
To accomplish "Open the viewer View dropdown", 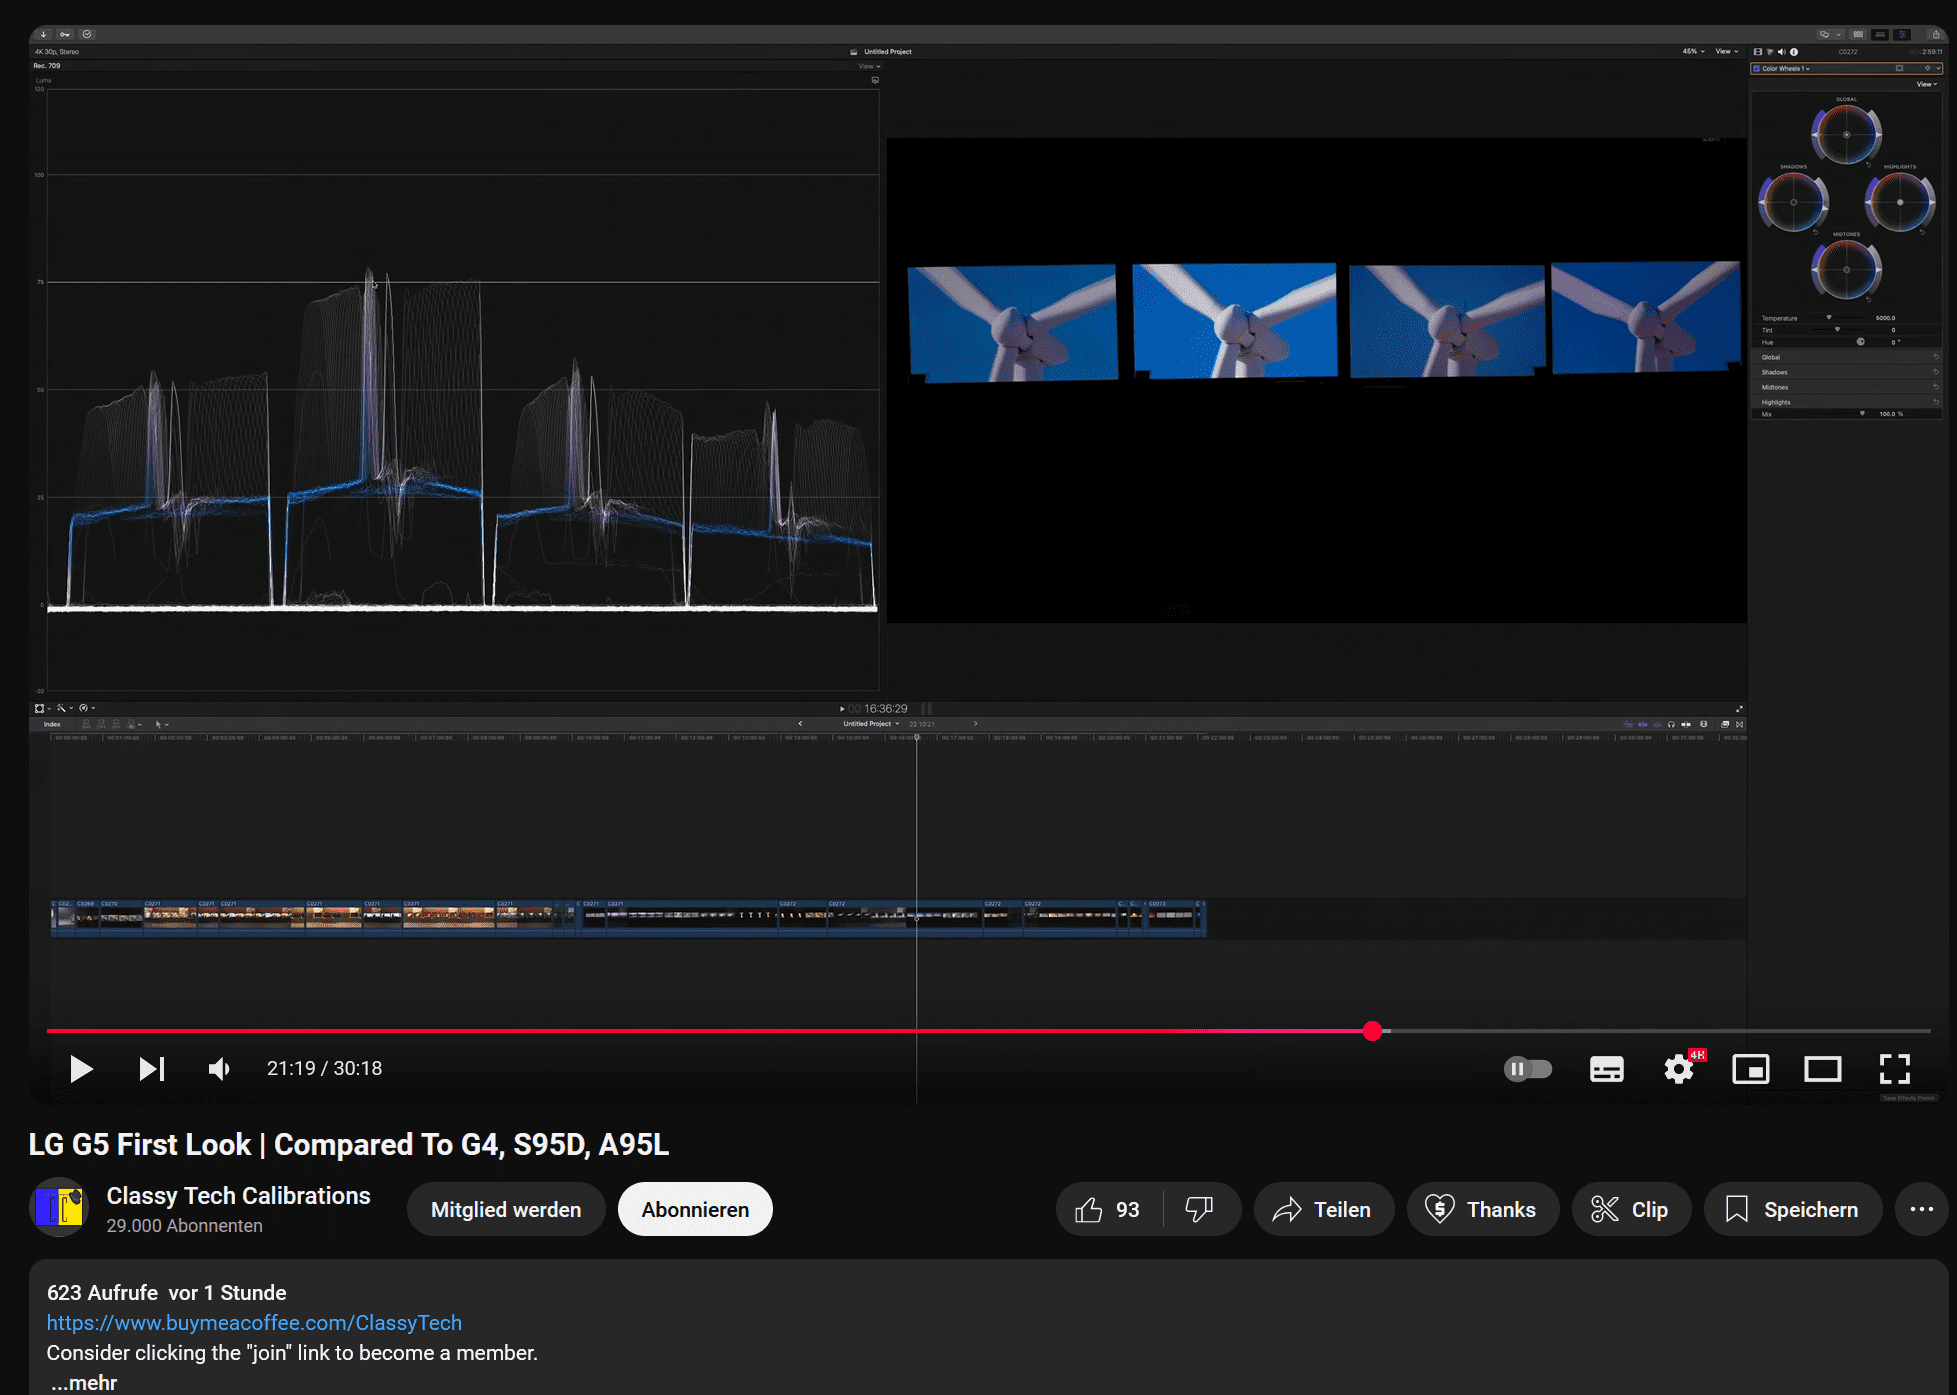I will (1727, 51).
